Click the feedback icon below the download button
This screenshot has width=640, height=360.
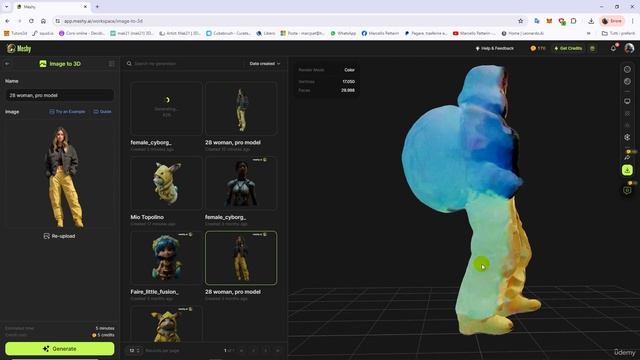click(627, 190)
